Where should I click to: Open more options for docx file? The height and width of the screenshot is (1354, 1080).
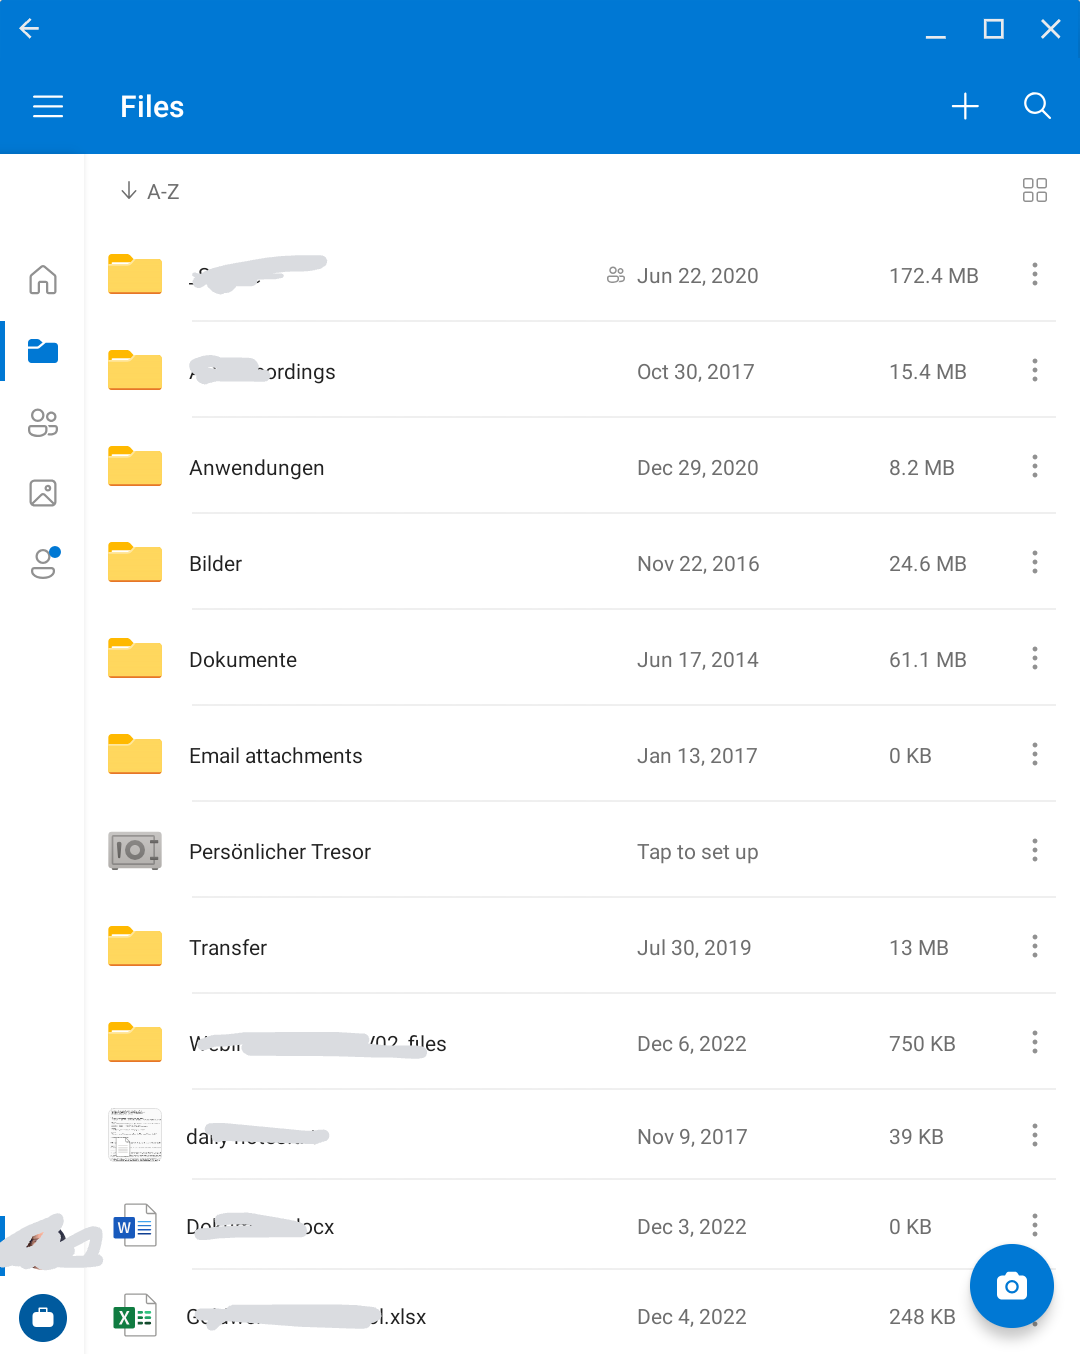pos(1035,1225)
